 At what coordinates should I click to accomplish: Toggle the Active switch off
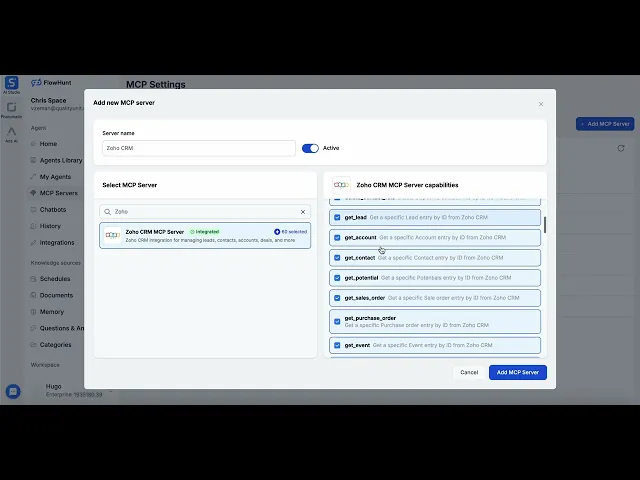(310, 148)
